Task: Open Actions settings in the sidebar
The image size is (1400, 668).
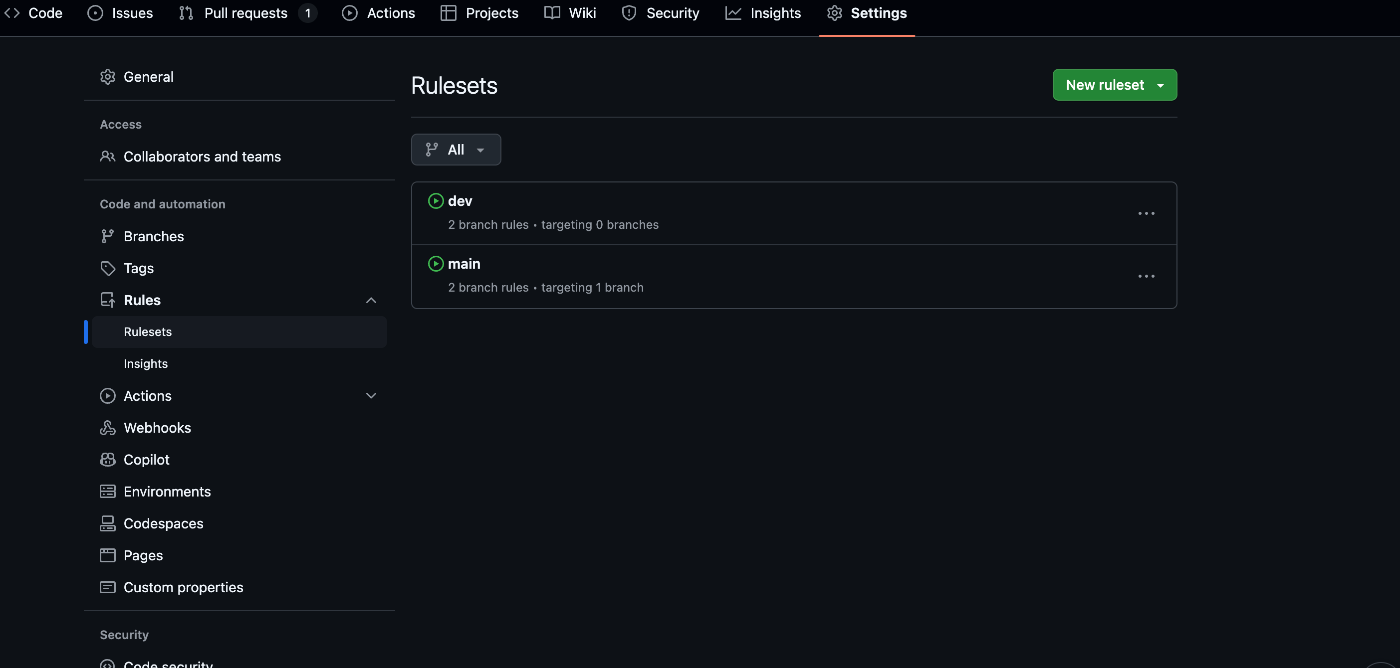Action: 148,396
